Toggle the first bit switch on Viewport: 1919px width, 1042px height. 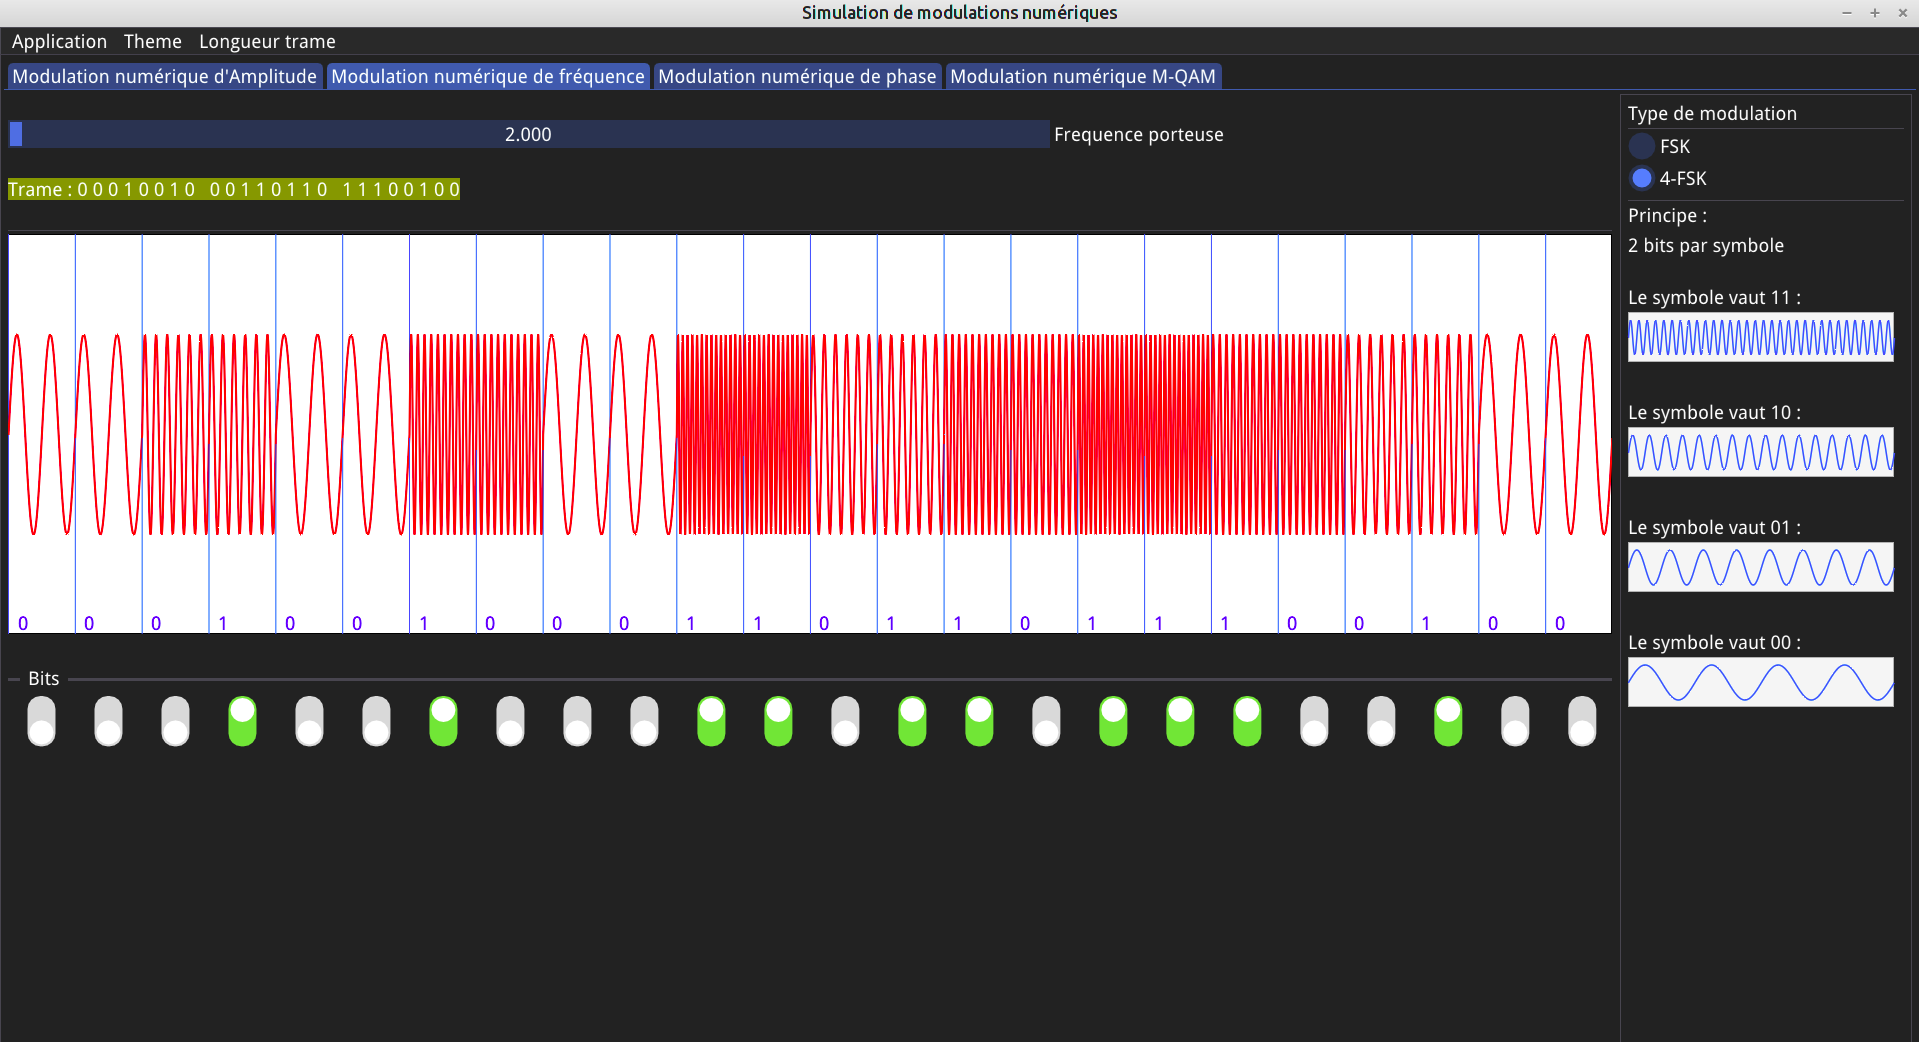42,721
